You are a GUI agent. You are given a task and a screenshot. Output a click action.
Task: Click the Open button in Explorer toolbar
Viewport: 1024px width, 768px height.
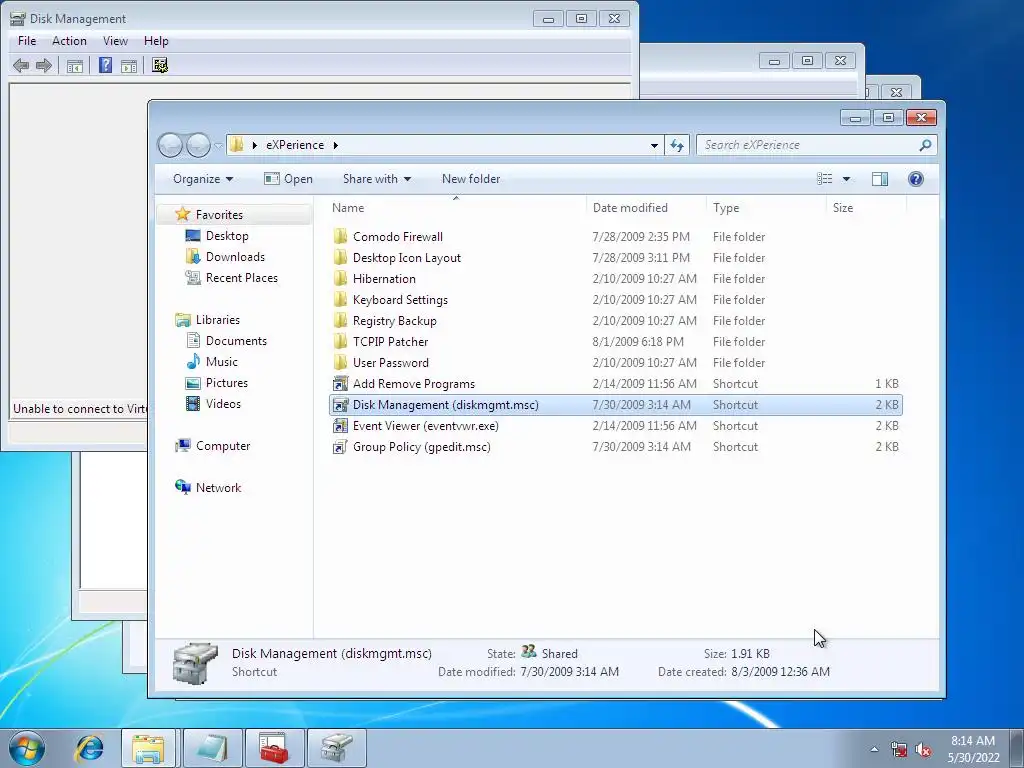coord(288,179)
